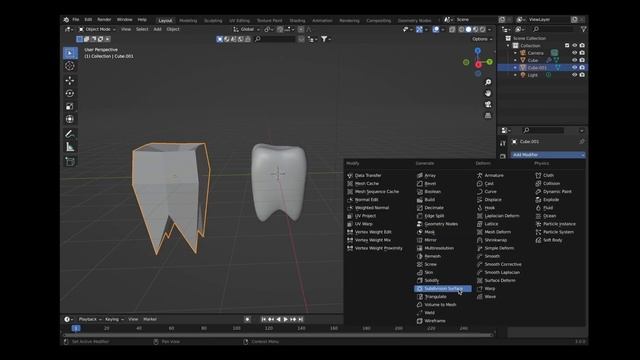This screenshot has width=640, height=360.
Task: Jump to first frame in timeline
Action: [x=264, y=319]
